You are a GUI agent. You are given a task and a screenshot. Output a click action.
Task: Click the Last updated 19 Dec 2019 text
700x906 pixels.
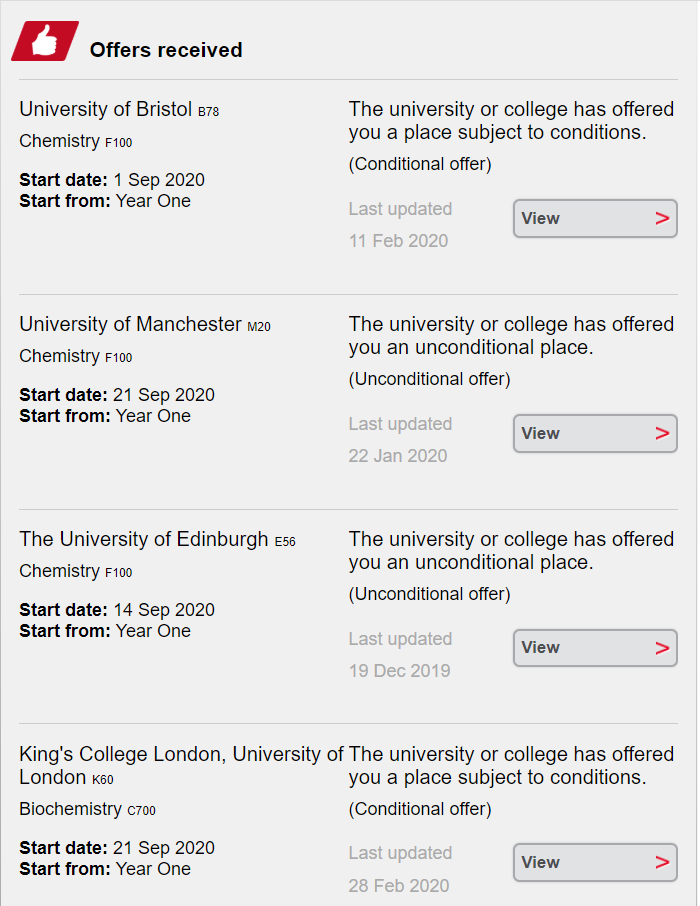coord(400,655)
